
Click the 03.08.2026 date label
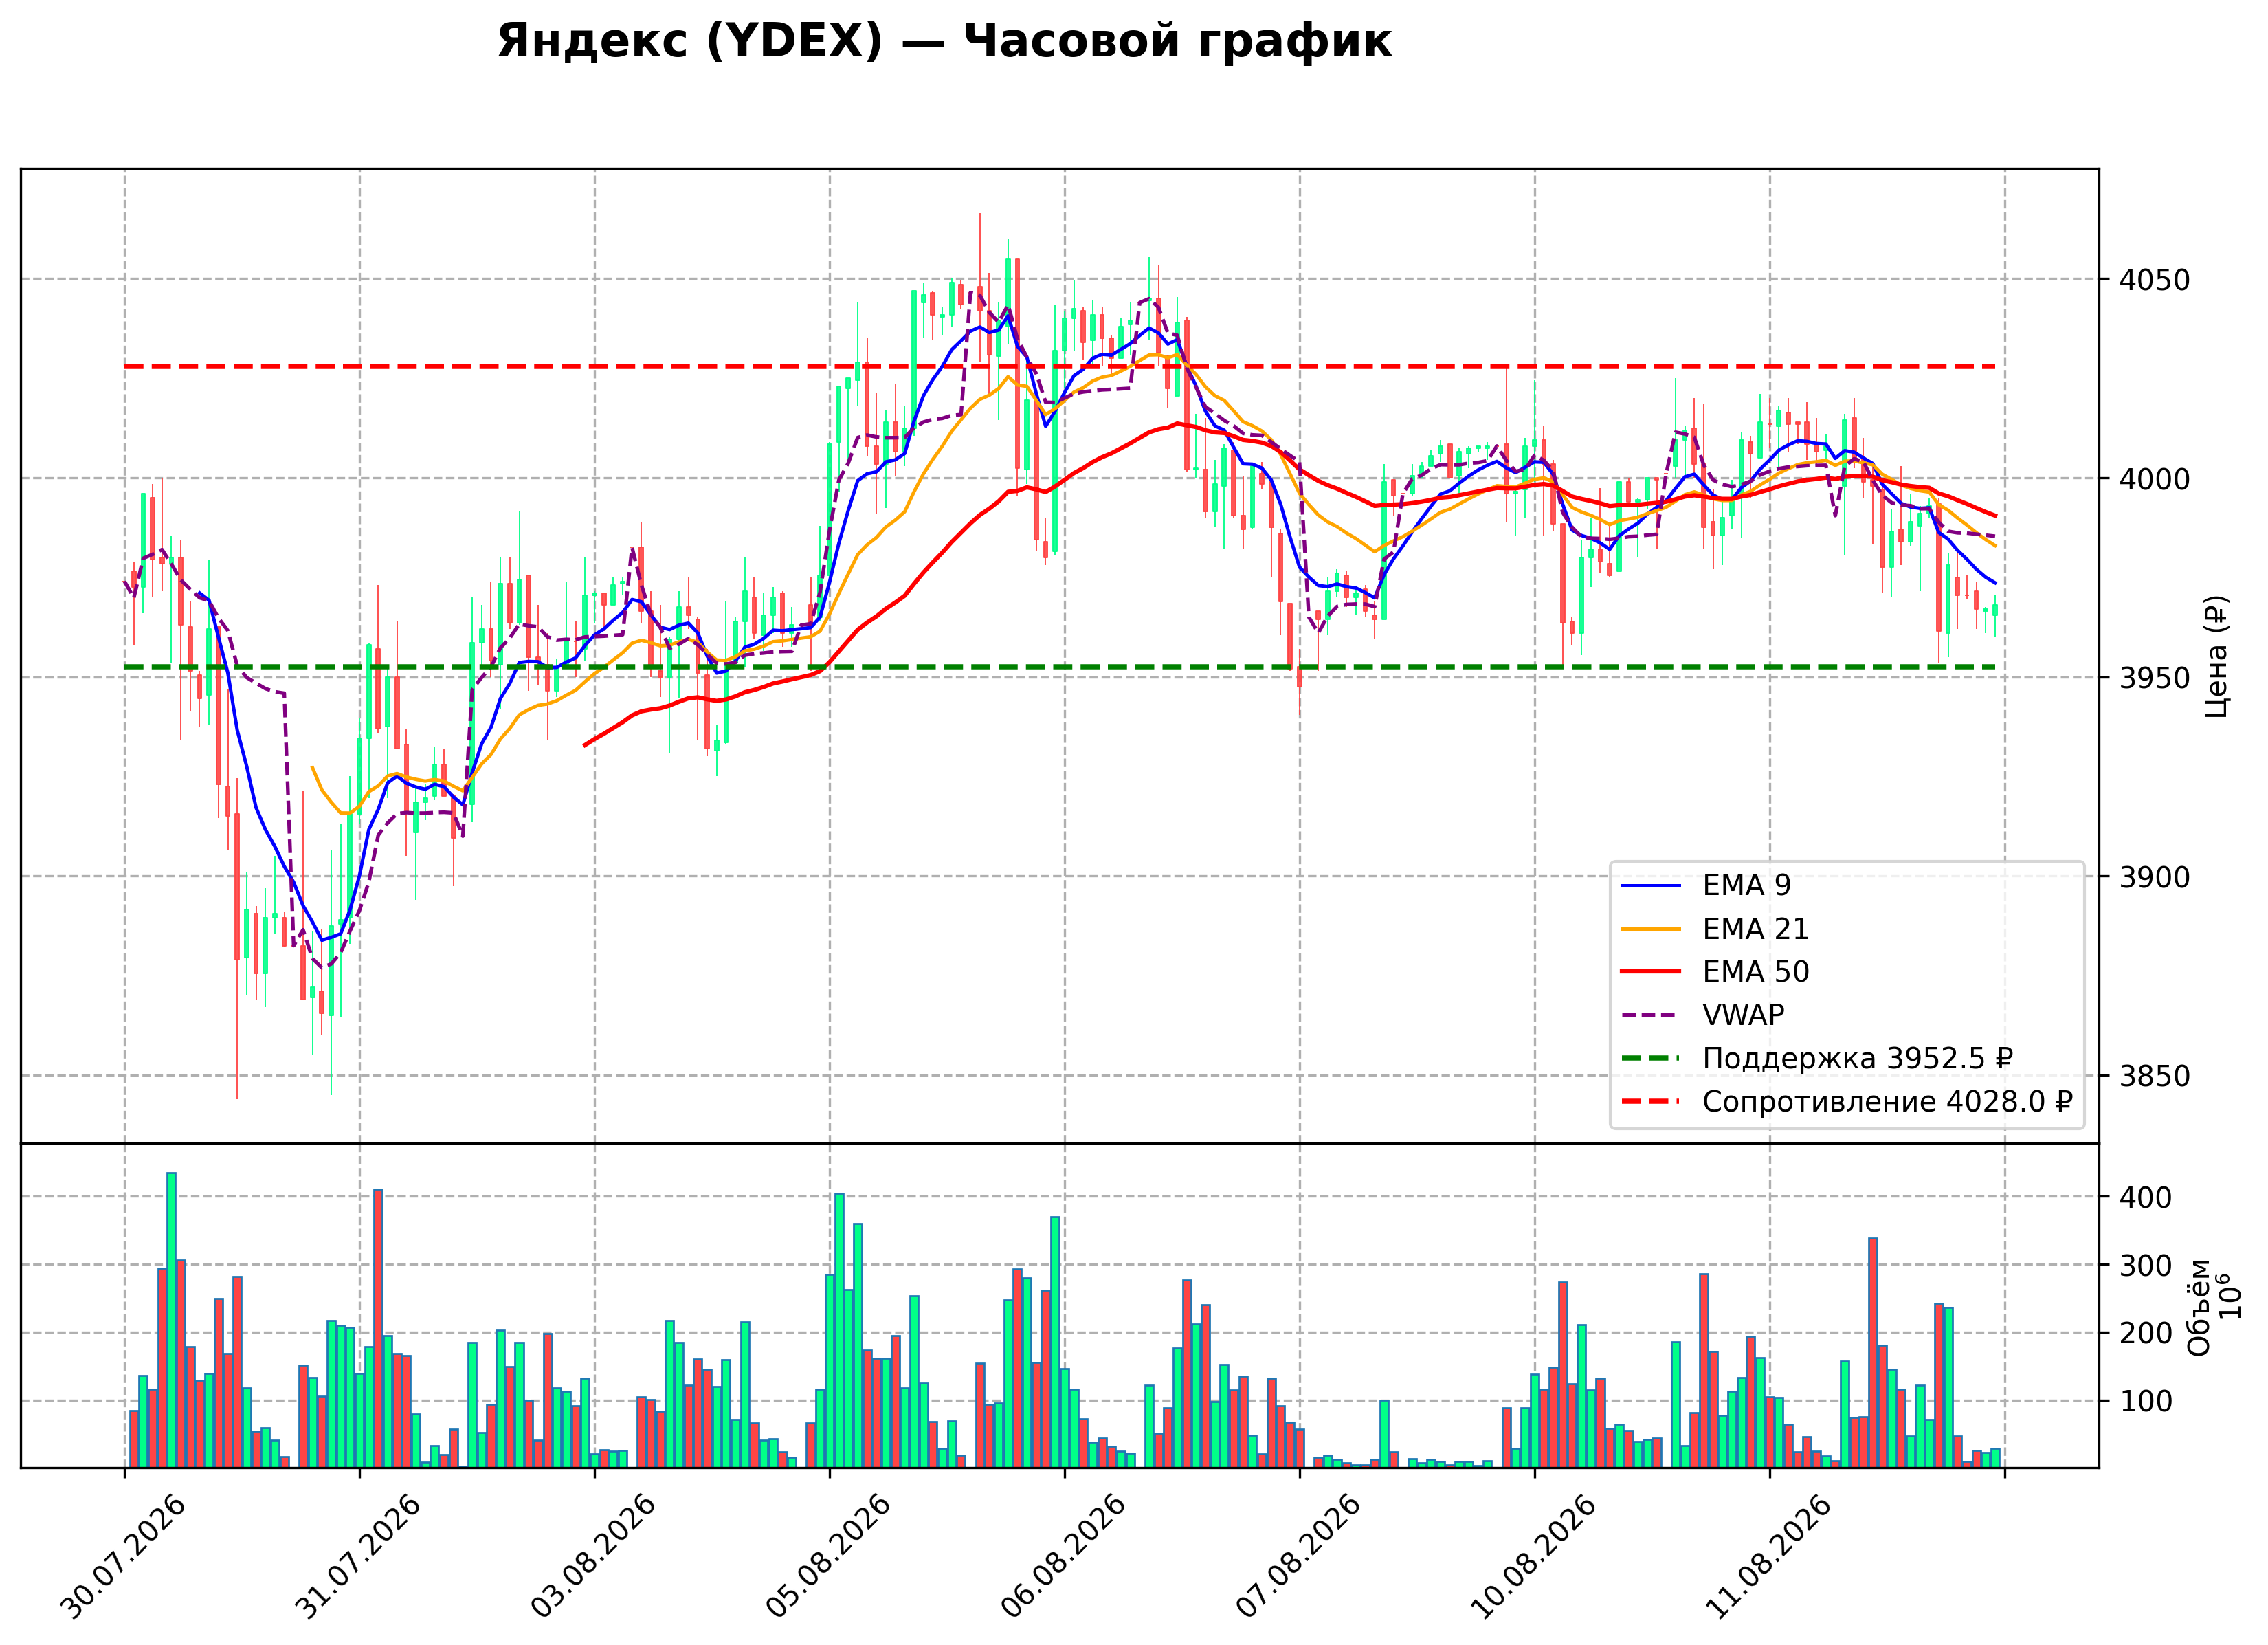point(594,1556)
